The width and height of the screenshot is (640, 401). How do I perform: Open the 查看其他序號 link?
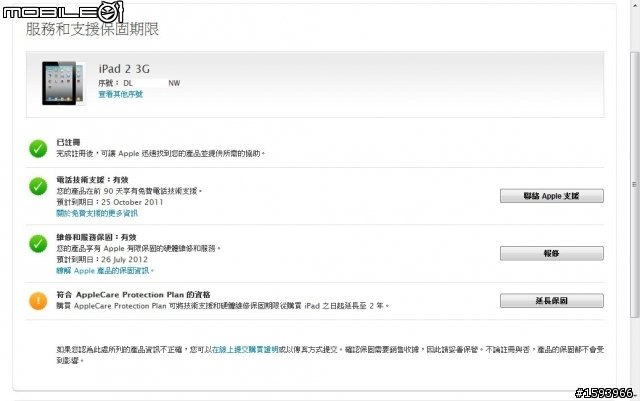tap(120, 94)
